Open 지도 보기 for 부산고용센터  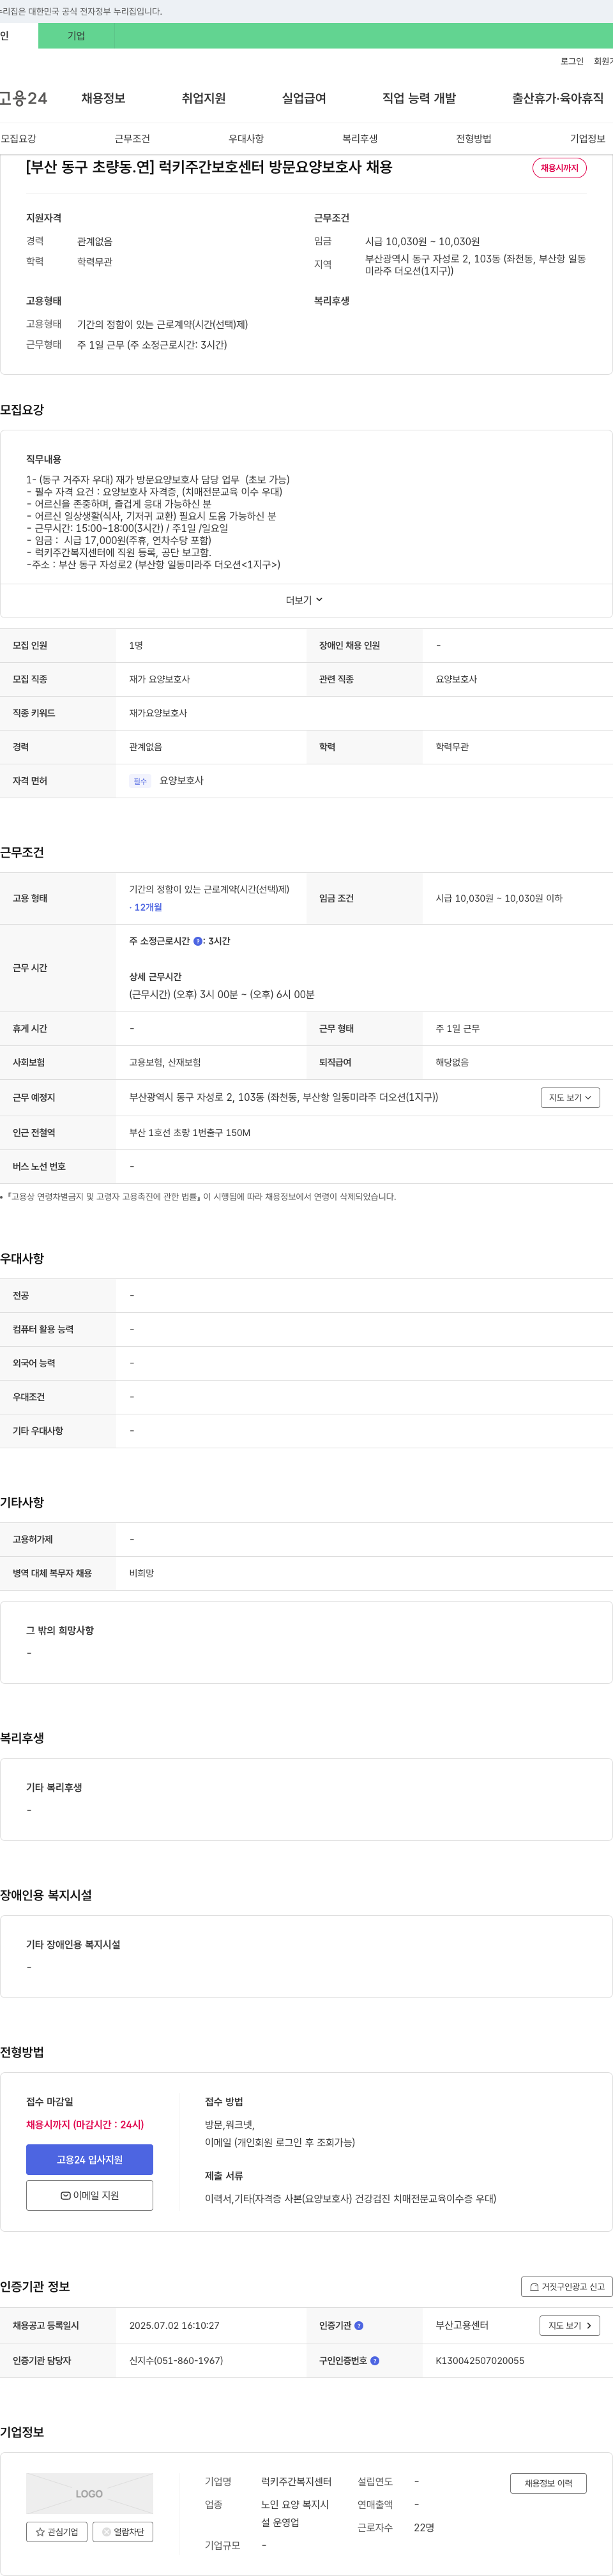click(570, 2325)
